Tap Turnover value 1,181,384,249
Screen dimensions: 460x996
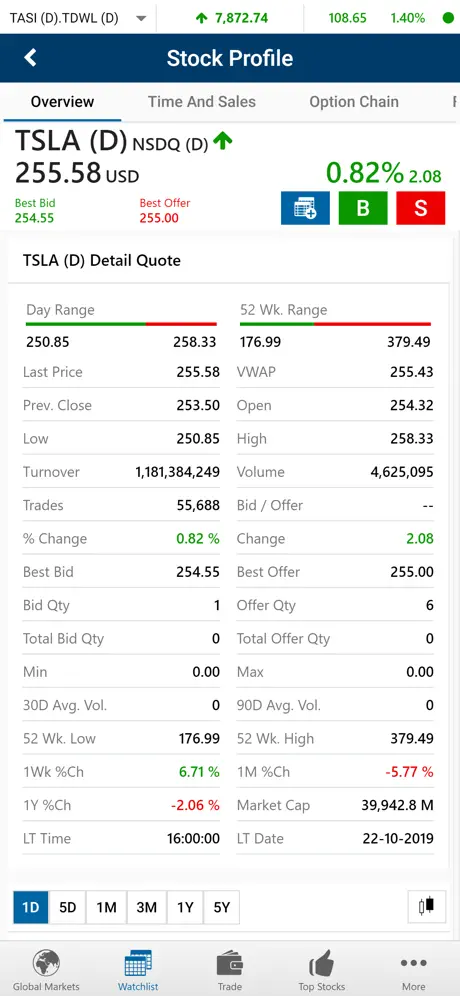click(x=177, y=472)
